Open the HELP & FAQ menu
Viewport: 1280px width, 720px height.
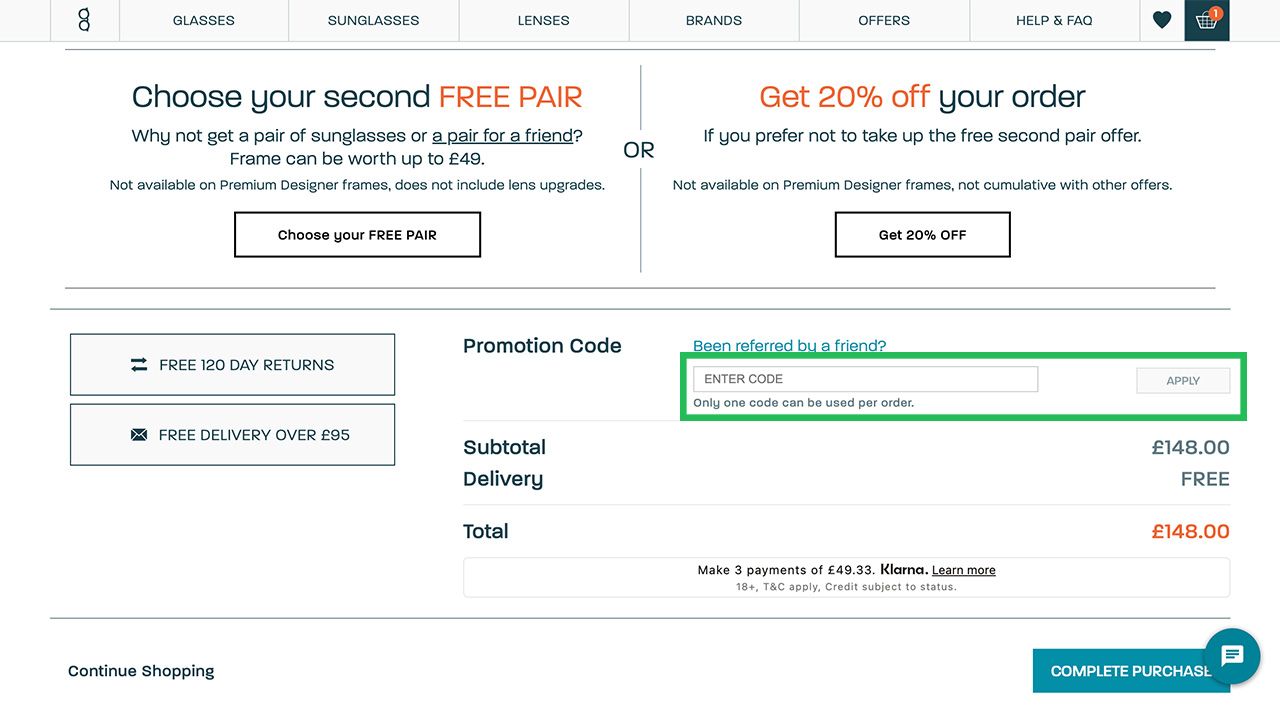[x=1055, y=20]
